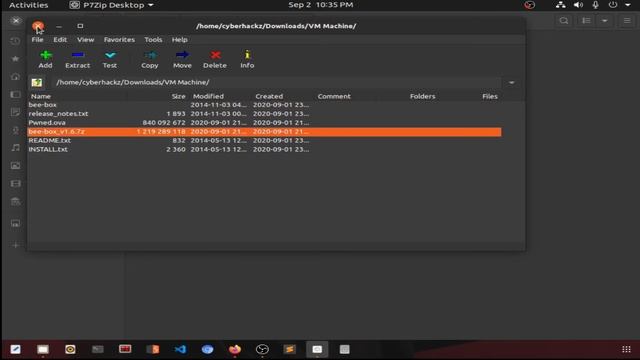Open Firefox from the dock
Image resolution: width=640 pixels, height=360 pixels.
point(235,349)
